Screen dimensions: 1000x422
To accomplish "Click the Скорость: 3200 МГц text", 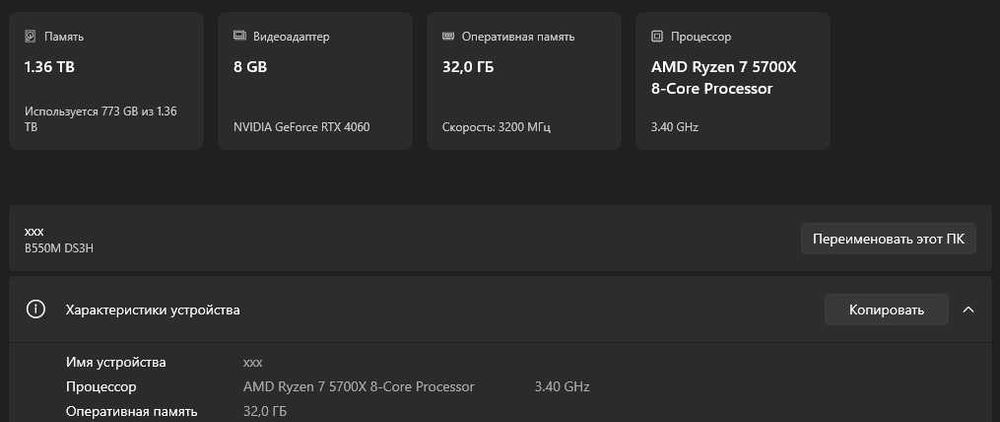I will pyautogui.click(x=496, y=127).
